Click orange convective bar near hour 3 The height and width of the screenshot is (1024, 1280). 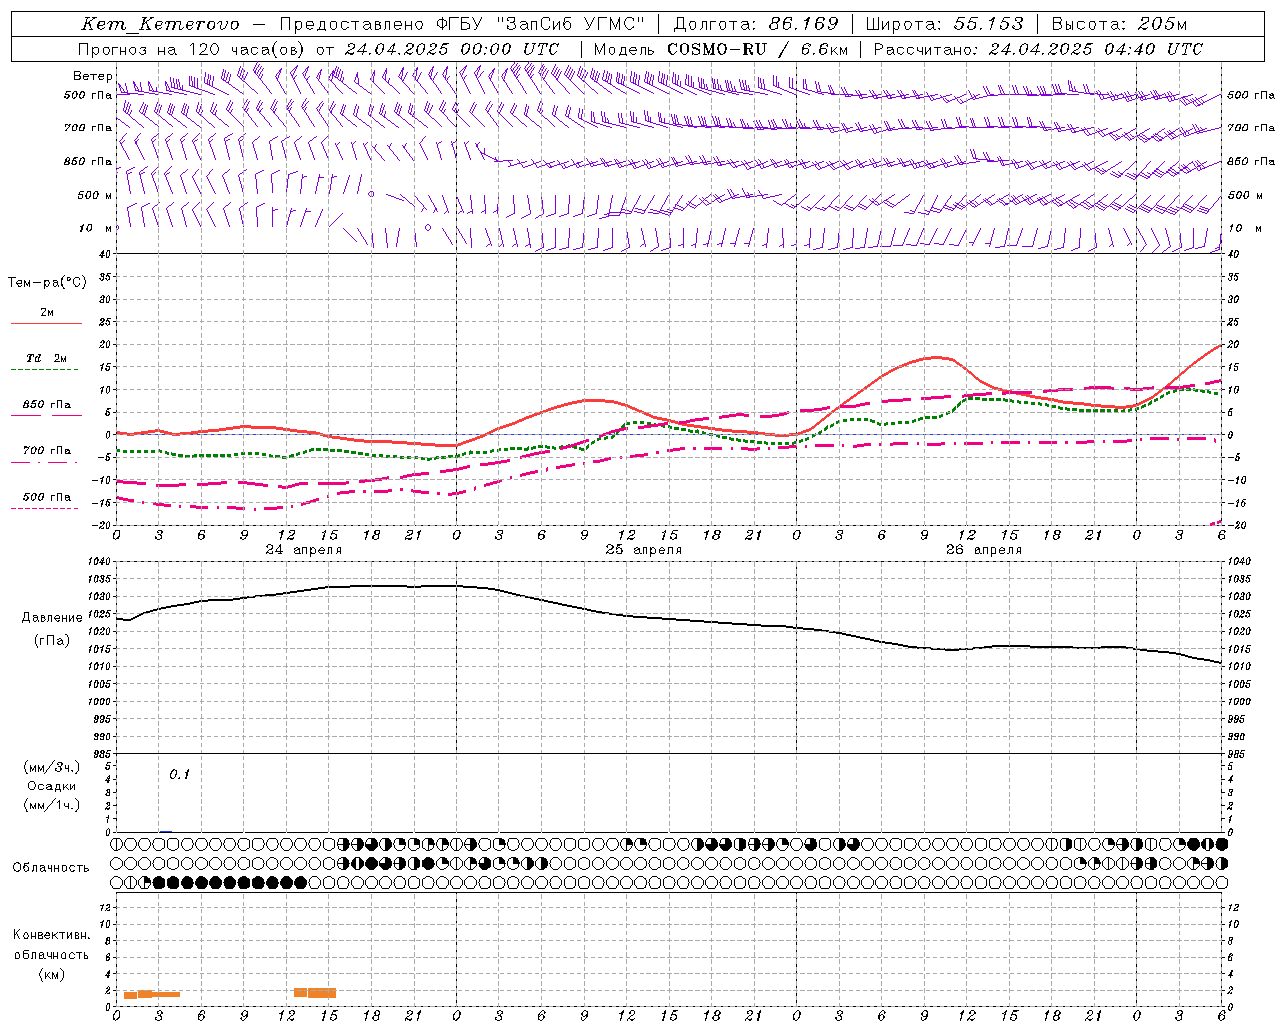click(152, 994)
